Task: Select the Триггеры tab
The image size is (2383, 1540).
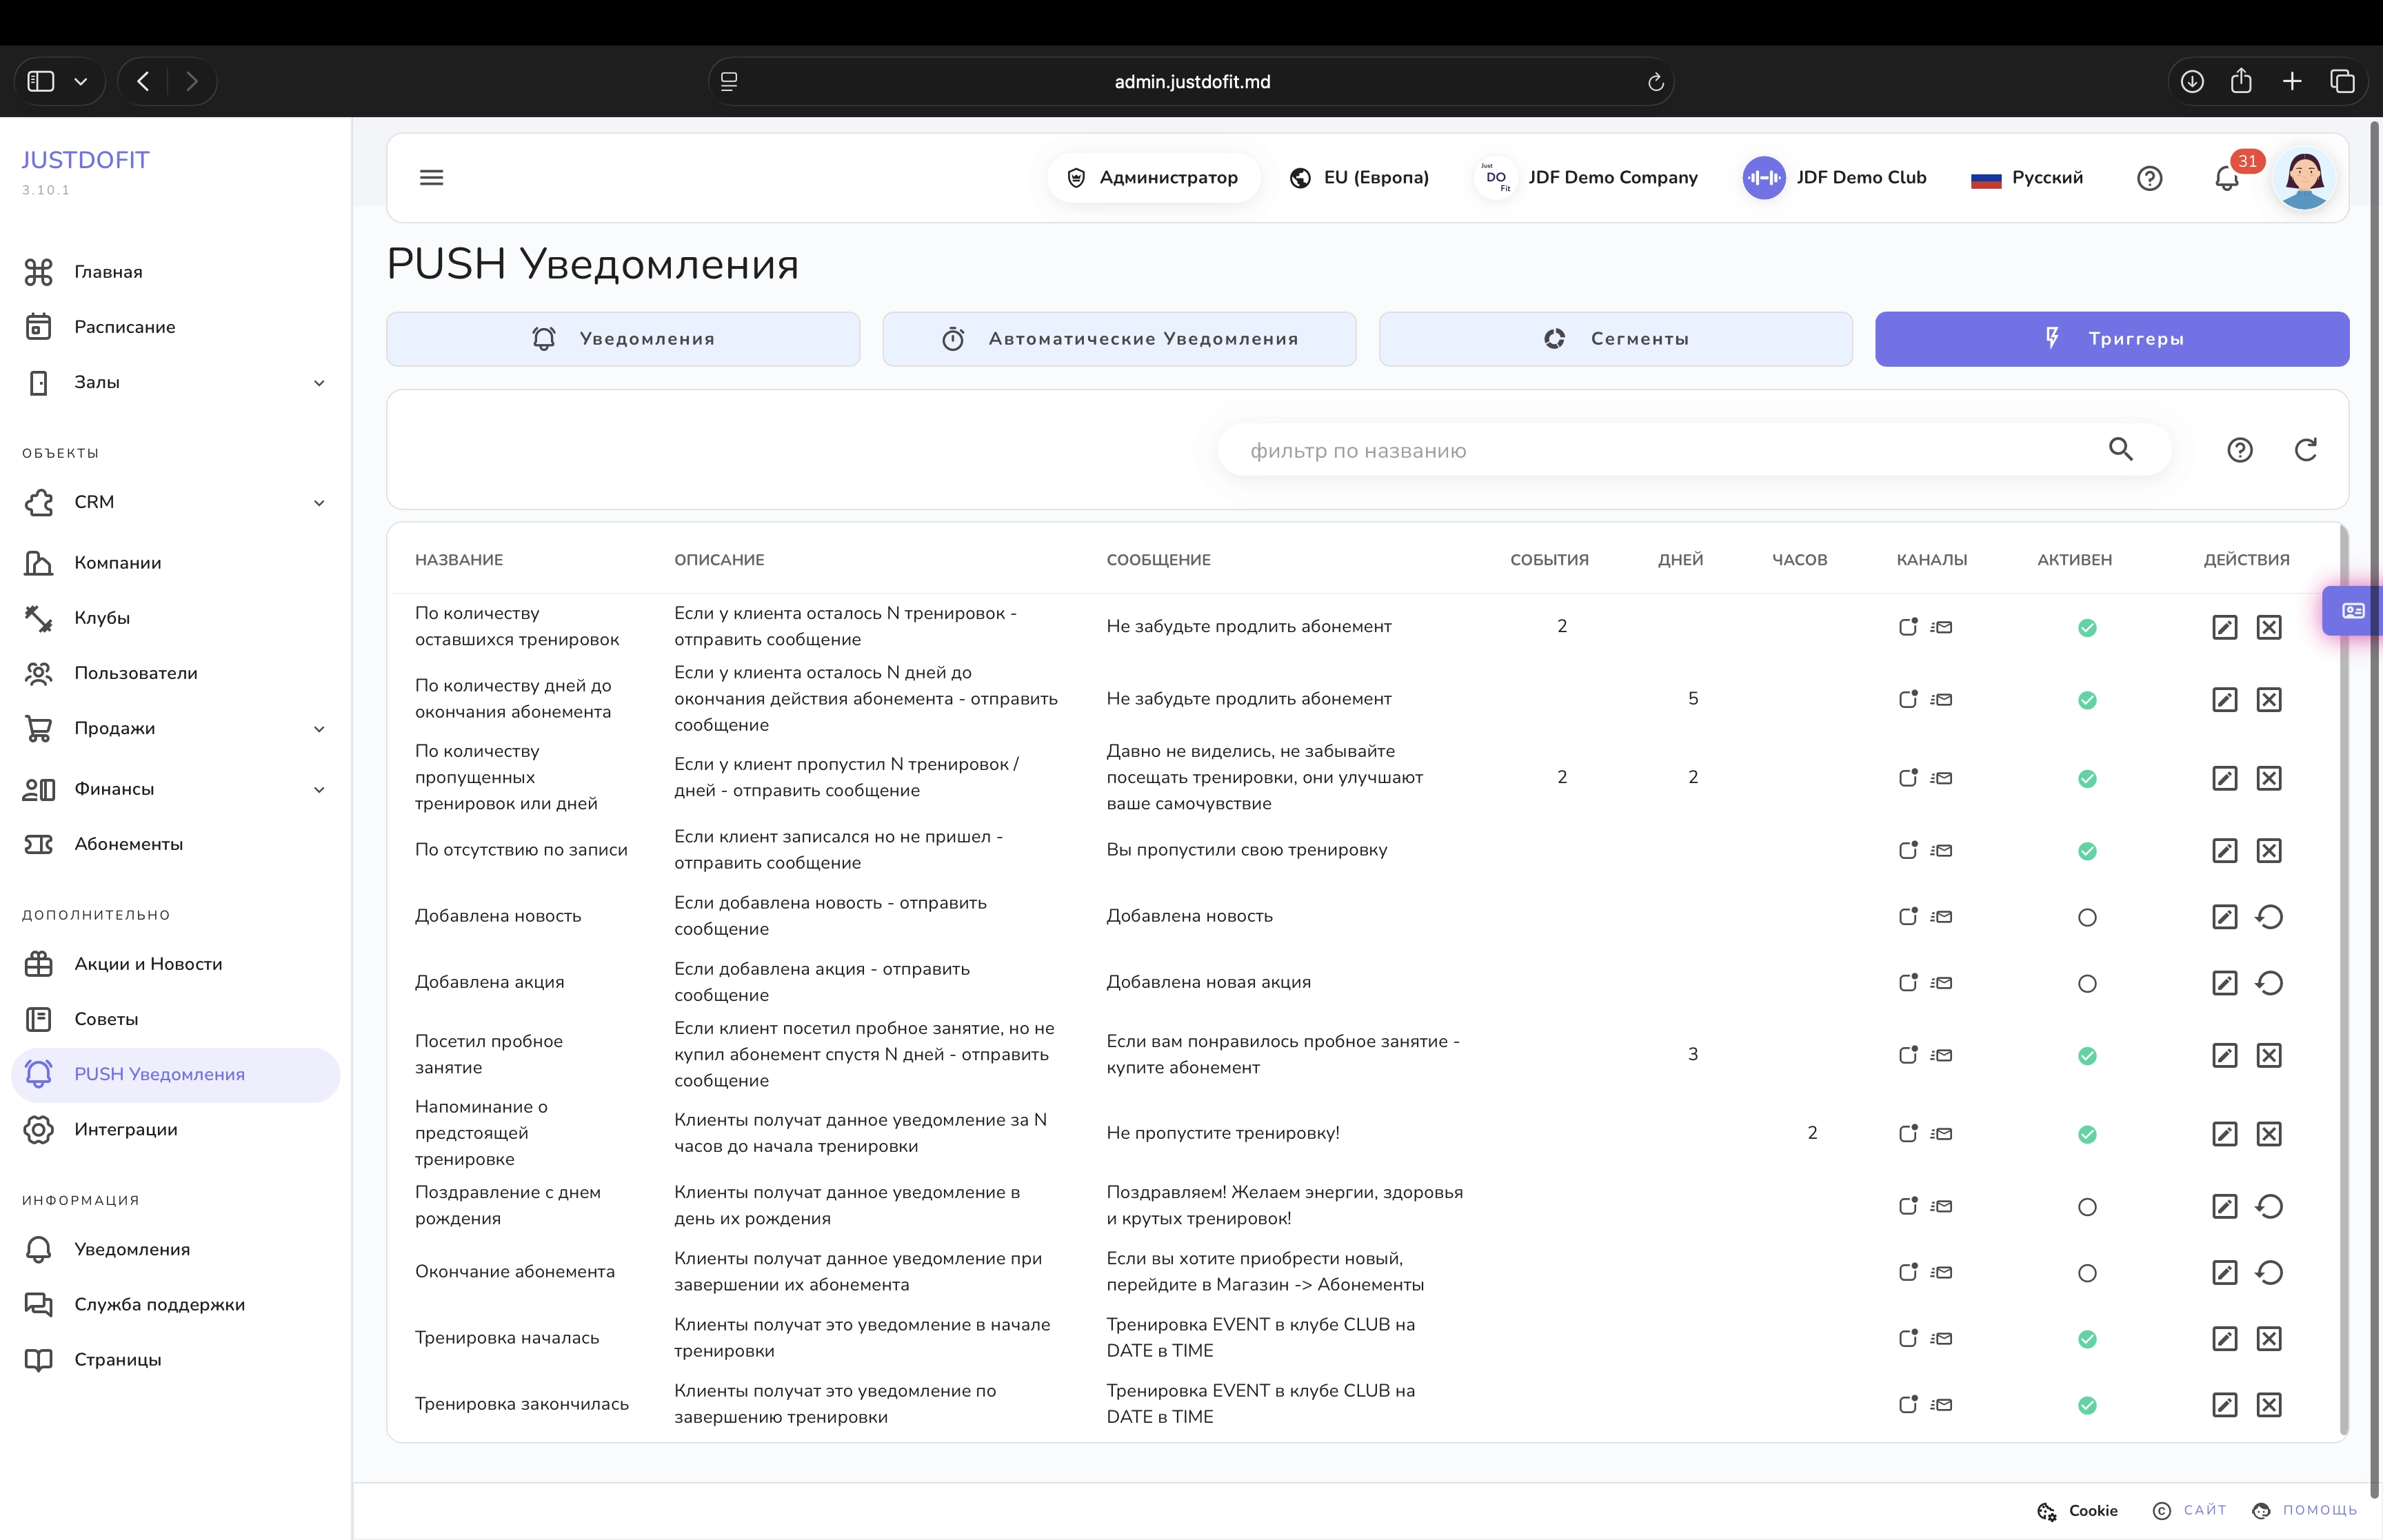Action: tap(2112, 339)
